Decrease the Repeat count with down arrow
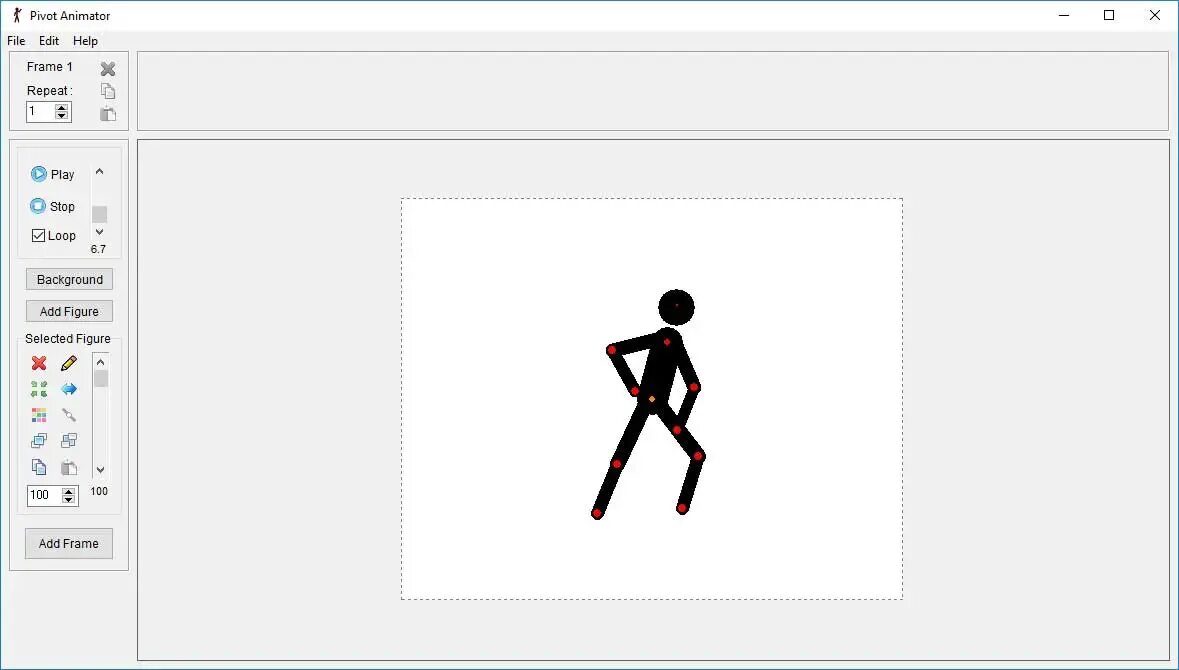 pos(62,116)
